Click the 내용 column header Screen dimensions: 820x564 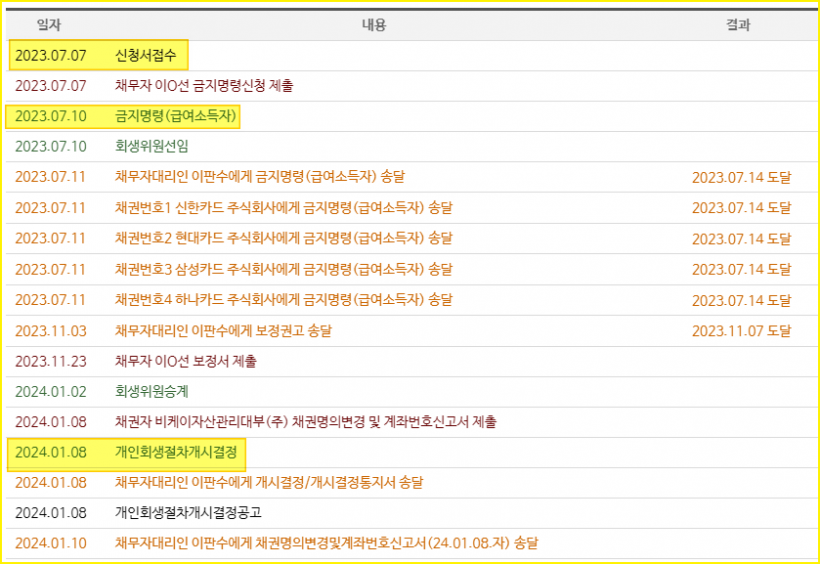374,25
